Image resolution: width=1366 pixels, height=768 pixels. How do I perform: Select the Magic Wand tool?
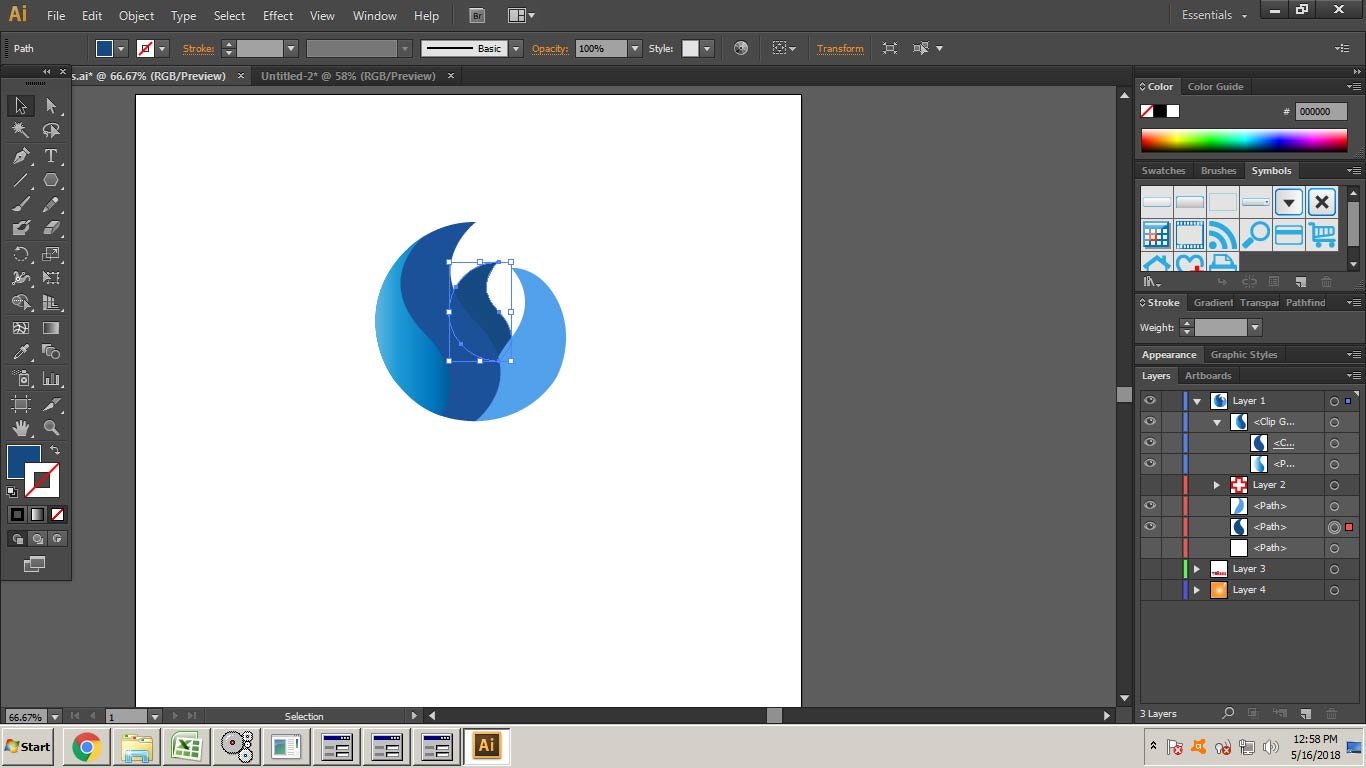pyautogui.click(x=20, y=130)
